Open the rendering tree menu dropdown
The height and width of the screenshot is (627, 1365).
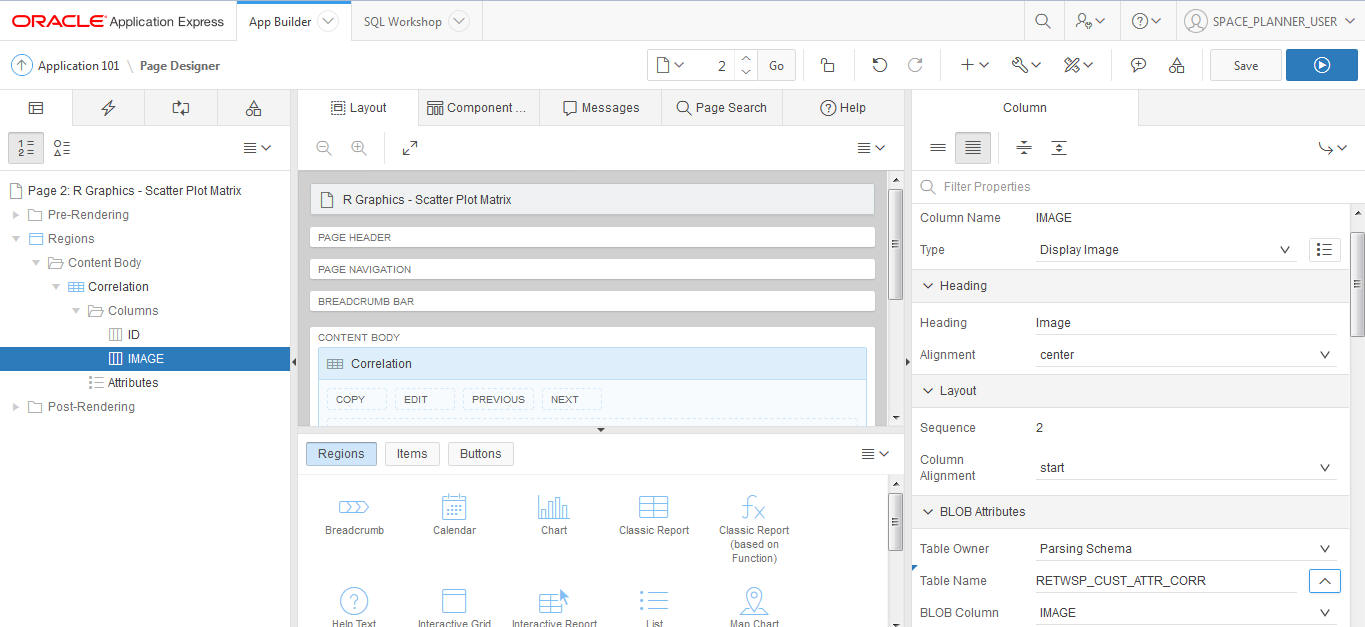coord(258,148)
